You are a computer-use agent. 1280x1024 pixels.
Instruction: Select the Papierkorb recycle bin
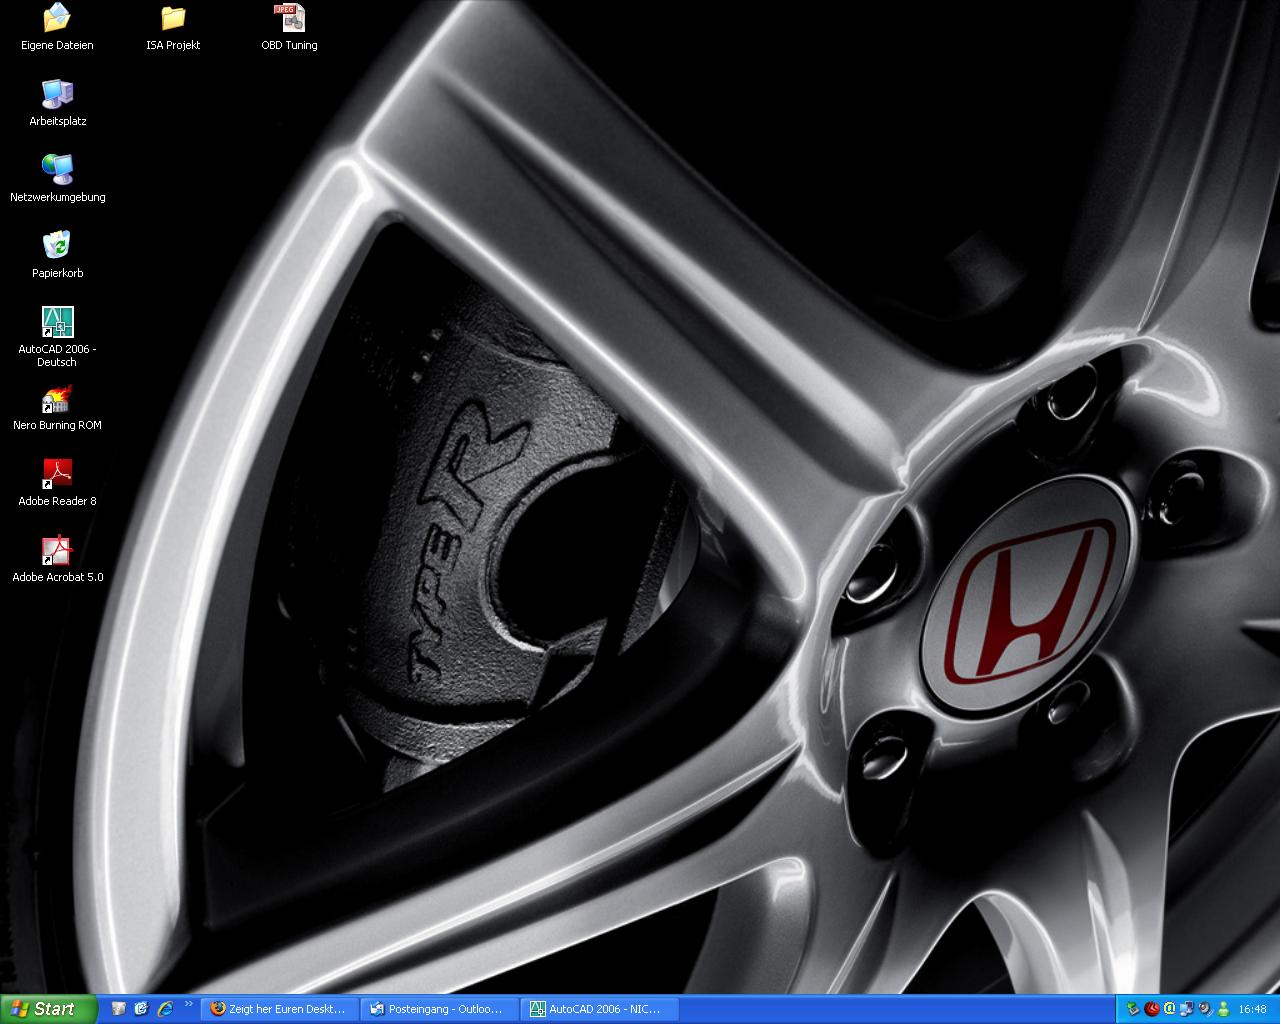point(57,255)
